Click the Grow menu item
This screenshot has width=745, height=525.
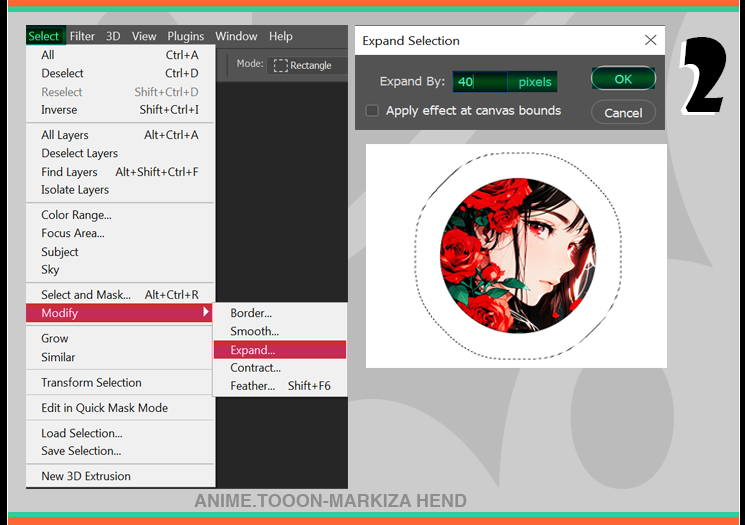(120, 338)
